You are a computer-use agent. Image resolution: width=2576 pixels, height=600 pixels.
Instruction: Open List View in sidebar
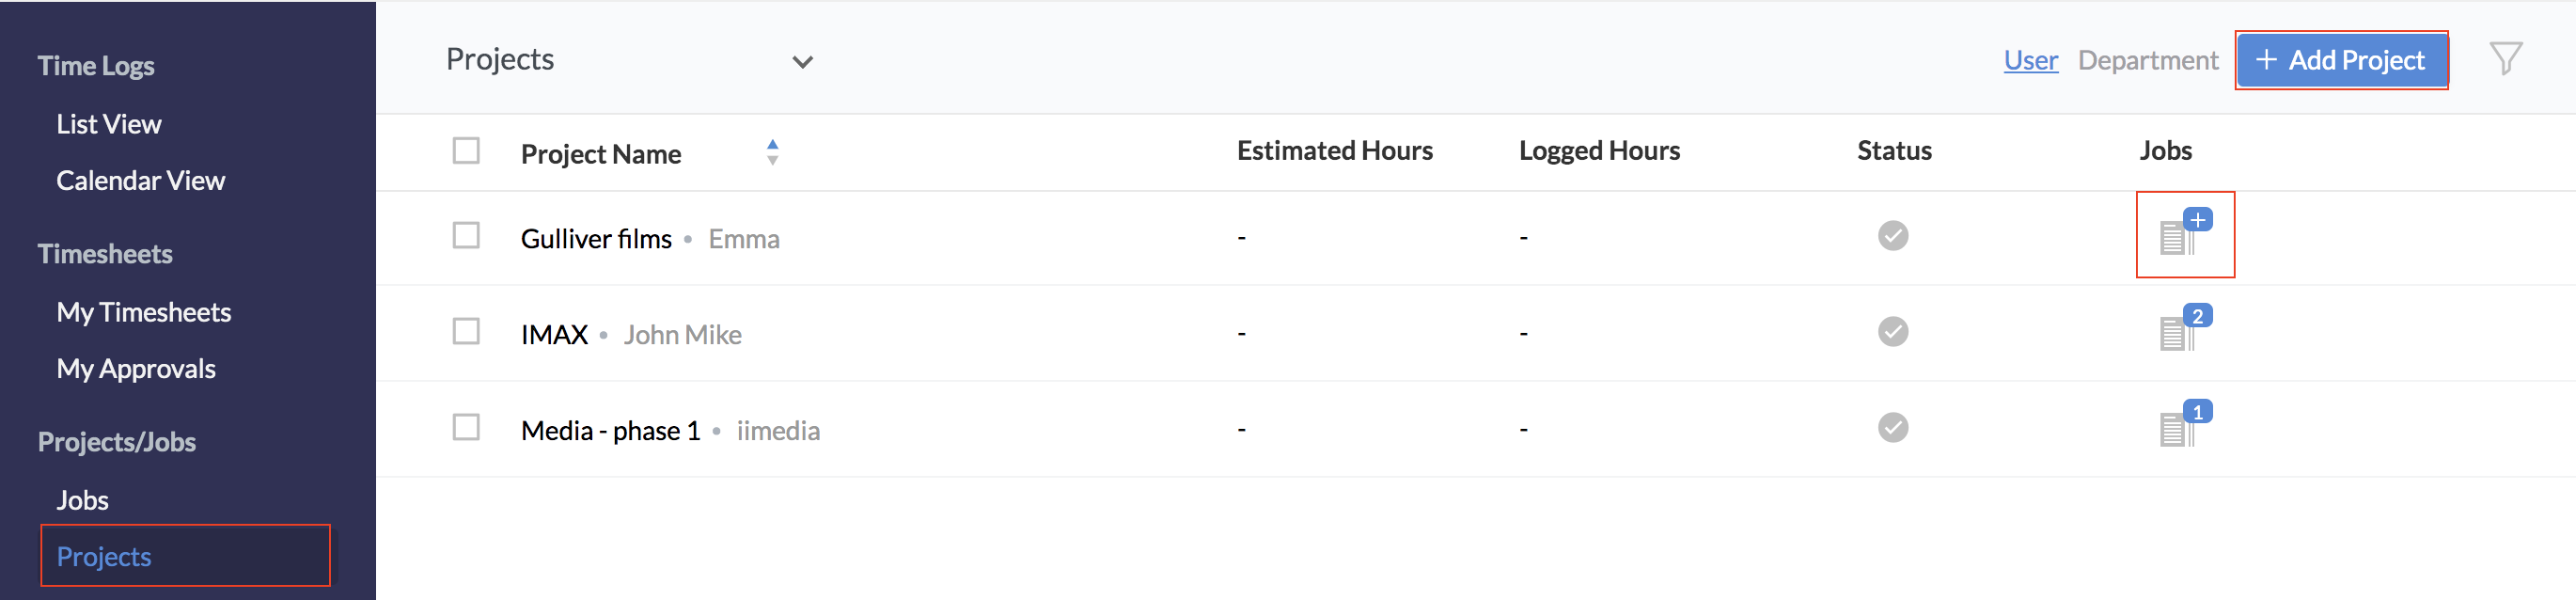pyautogui.click(x=108, y=124)
